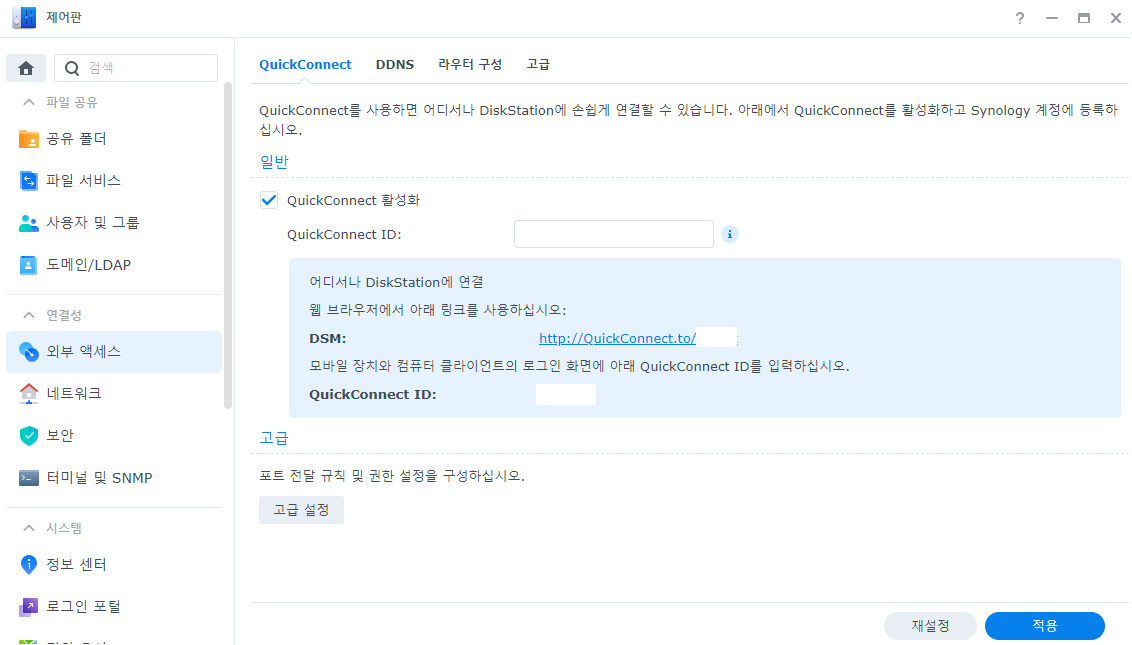The width and height of the screenshot is (1132, 645).
Task: Click the 적용 button
Action: click(x=1045, y=625)
